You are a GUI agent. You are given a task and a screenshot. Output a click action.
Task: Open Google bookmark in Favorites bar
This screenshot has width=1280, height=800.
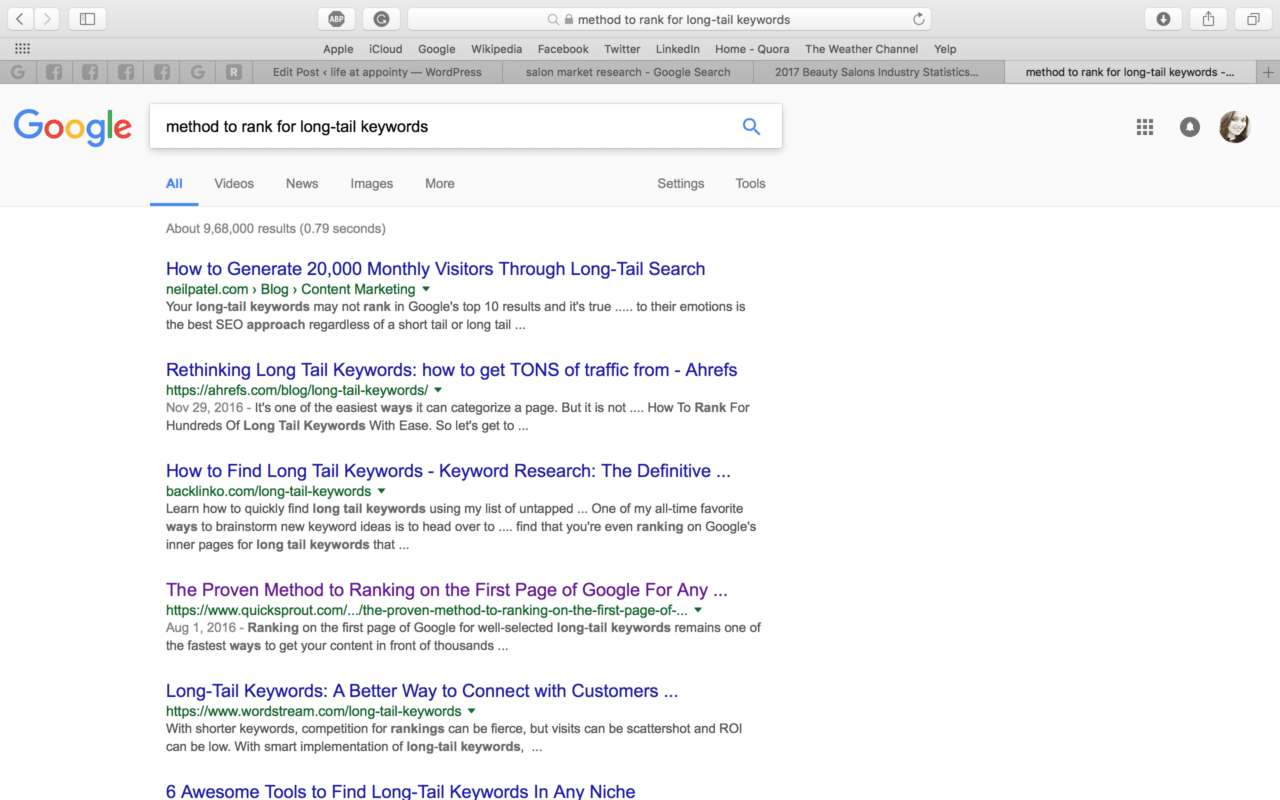coord(437,49)
